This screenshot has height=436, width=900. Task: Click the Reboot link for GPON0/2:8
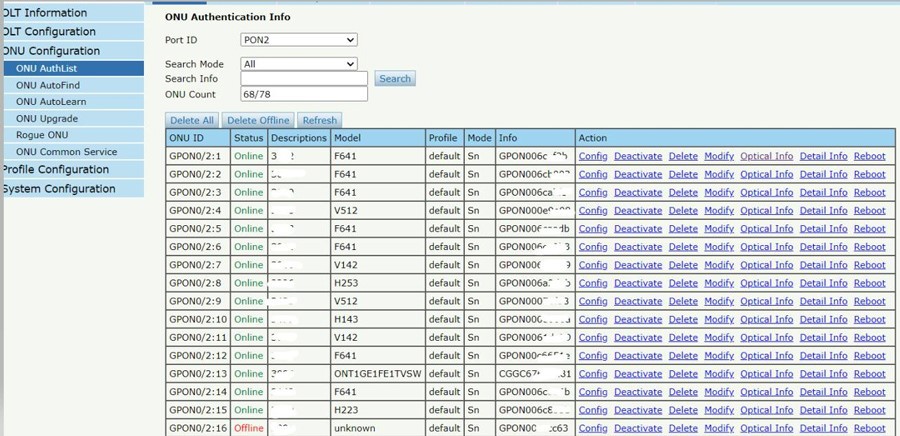(x=870, y=283)
